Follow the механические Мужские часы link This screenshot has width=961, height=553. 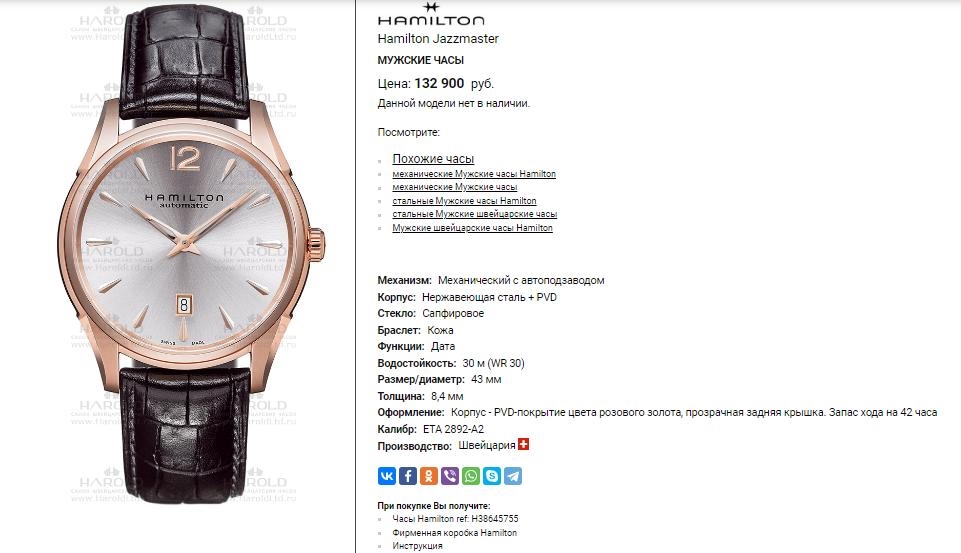coord(455,187)
